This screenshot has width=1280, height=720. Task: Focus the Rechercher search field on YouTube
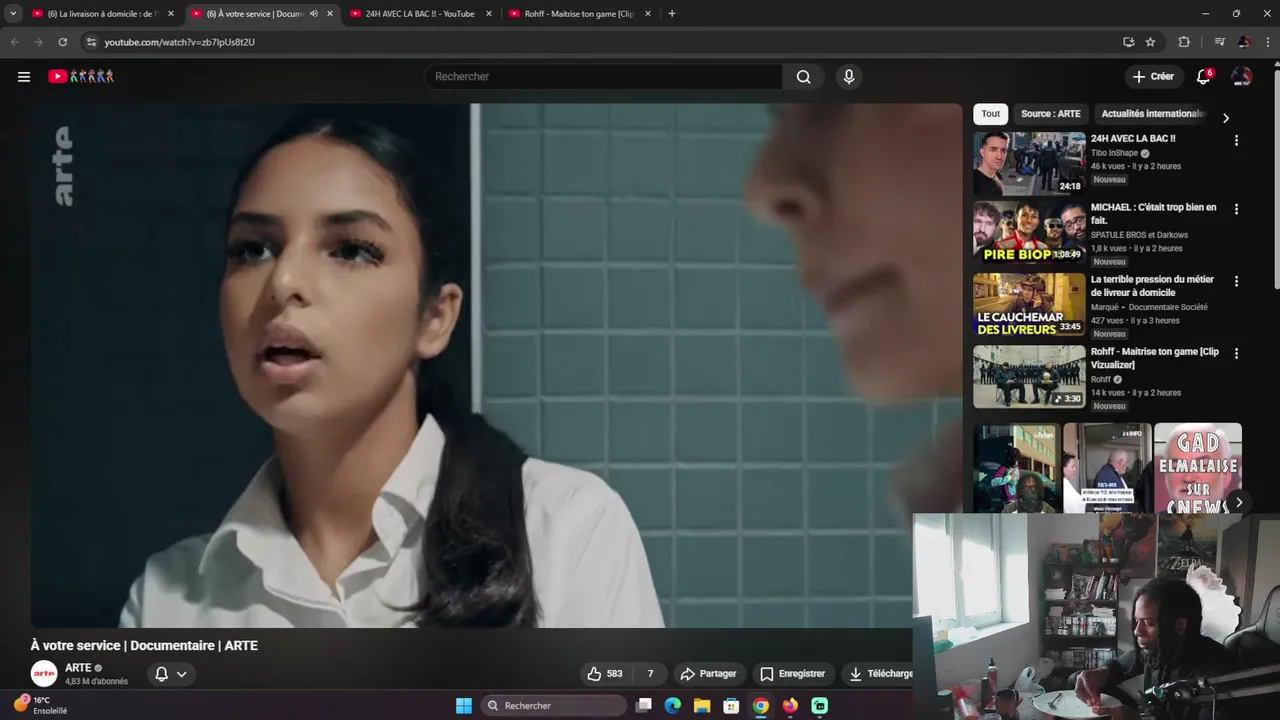(604, 76)
